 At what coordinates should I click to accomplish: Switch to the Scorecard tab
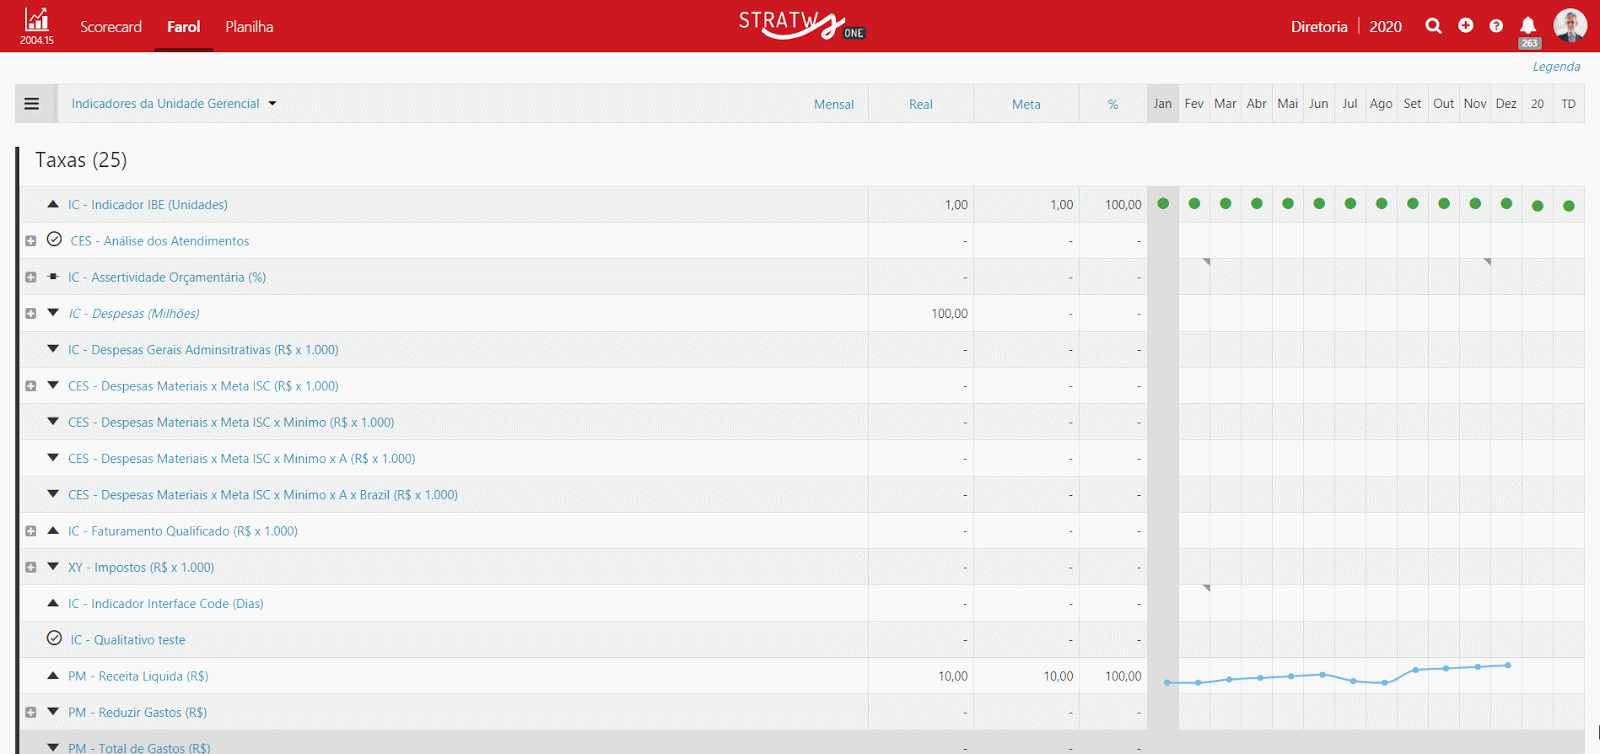coord(111,27)
